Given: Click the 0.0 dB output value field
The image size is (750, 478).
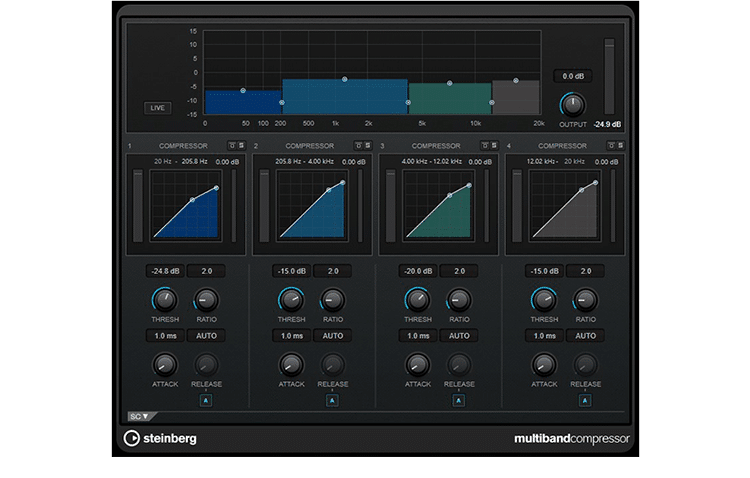Looking at the screenshot, I should click(573, 76).
